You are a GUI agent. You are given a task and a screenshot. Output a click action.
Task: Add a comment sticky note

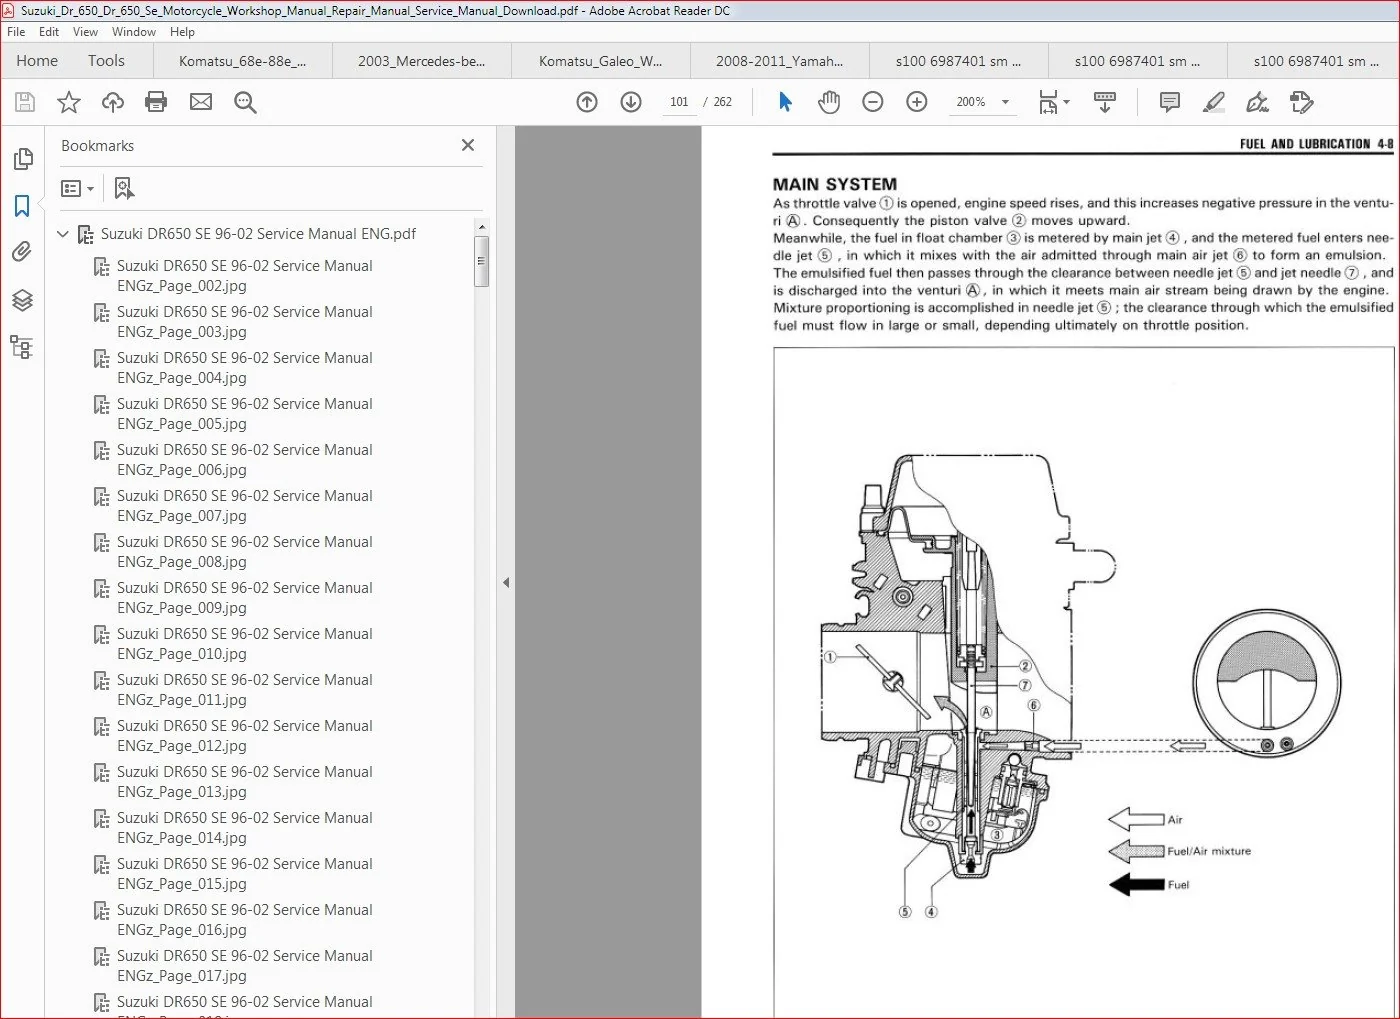click(x=1169, y=102)
